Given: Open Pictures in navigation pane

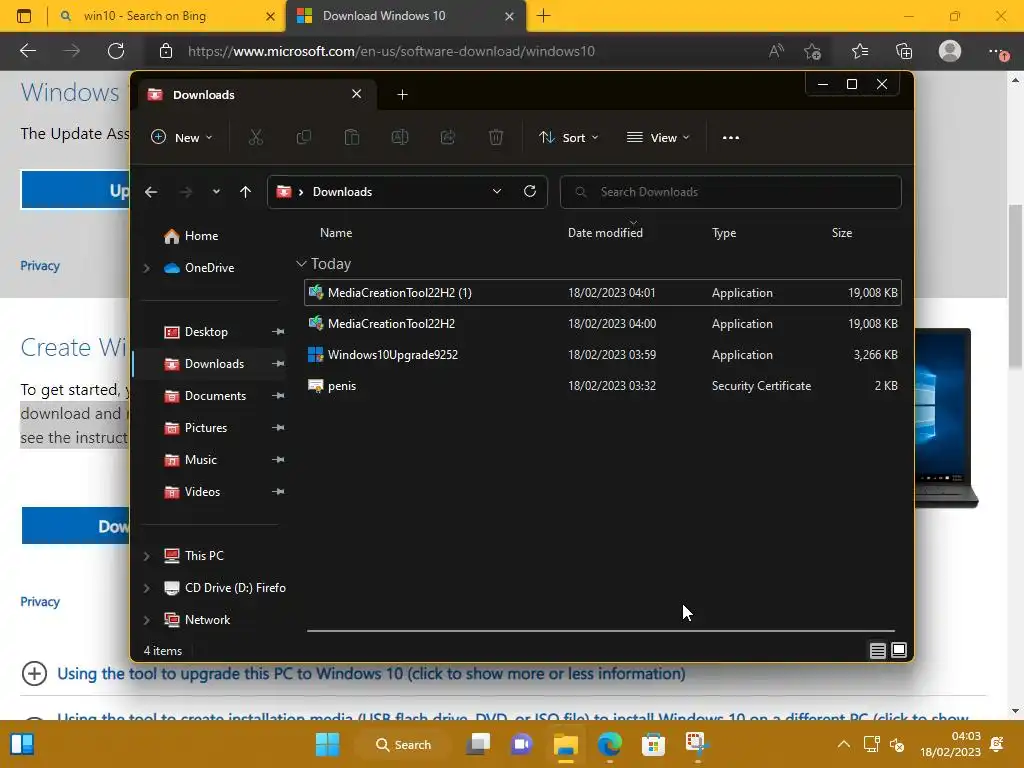Looking at the screenshot, I should (206, 428).
